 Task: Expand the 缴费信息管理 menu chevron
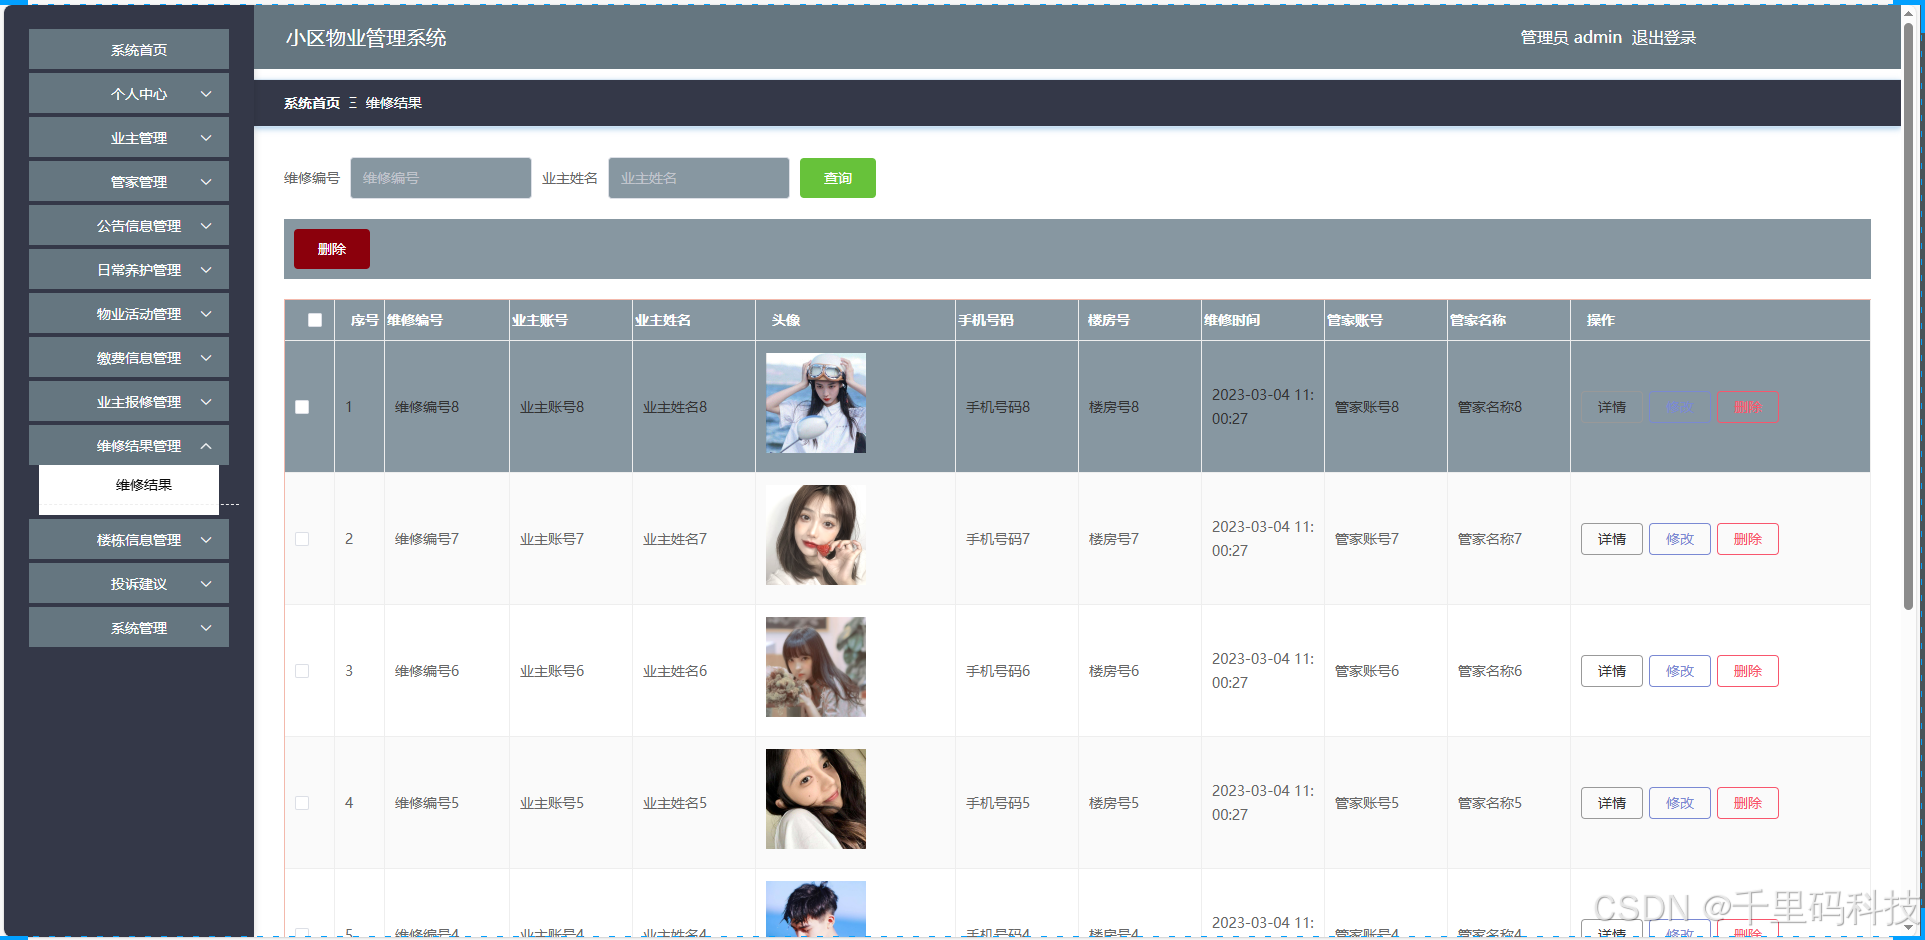click(206, 358)
